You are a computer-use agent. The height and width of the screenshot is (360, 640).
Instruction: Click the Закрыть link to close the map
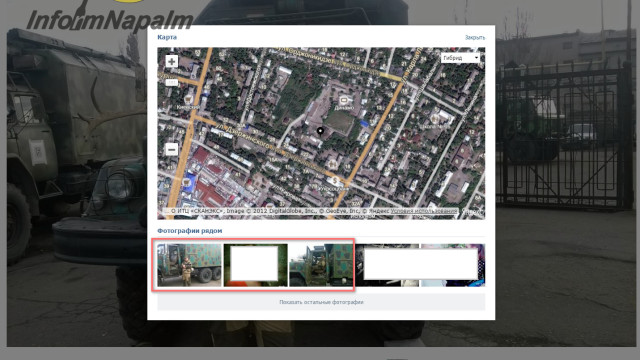pos(475,38)
